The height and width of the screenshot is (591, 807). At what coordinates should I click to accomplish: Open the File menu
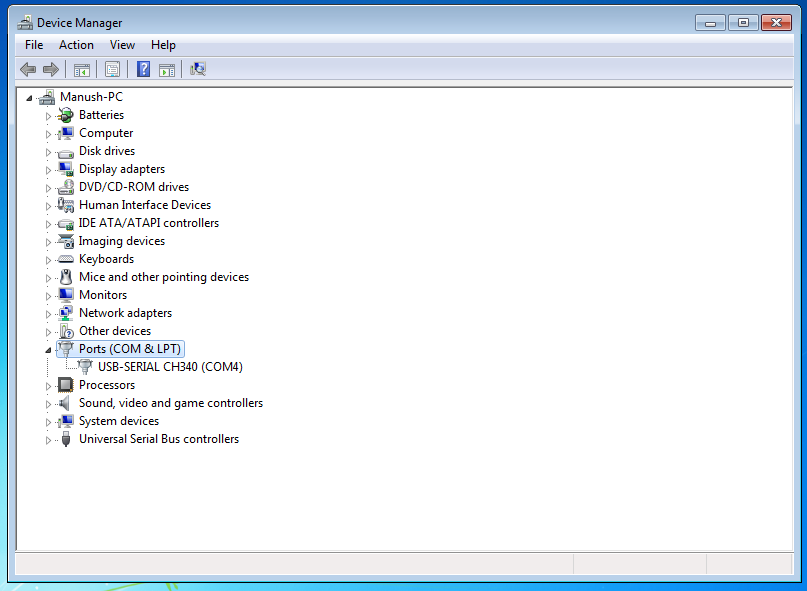(33, 45)
